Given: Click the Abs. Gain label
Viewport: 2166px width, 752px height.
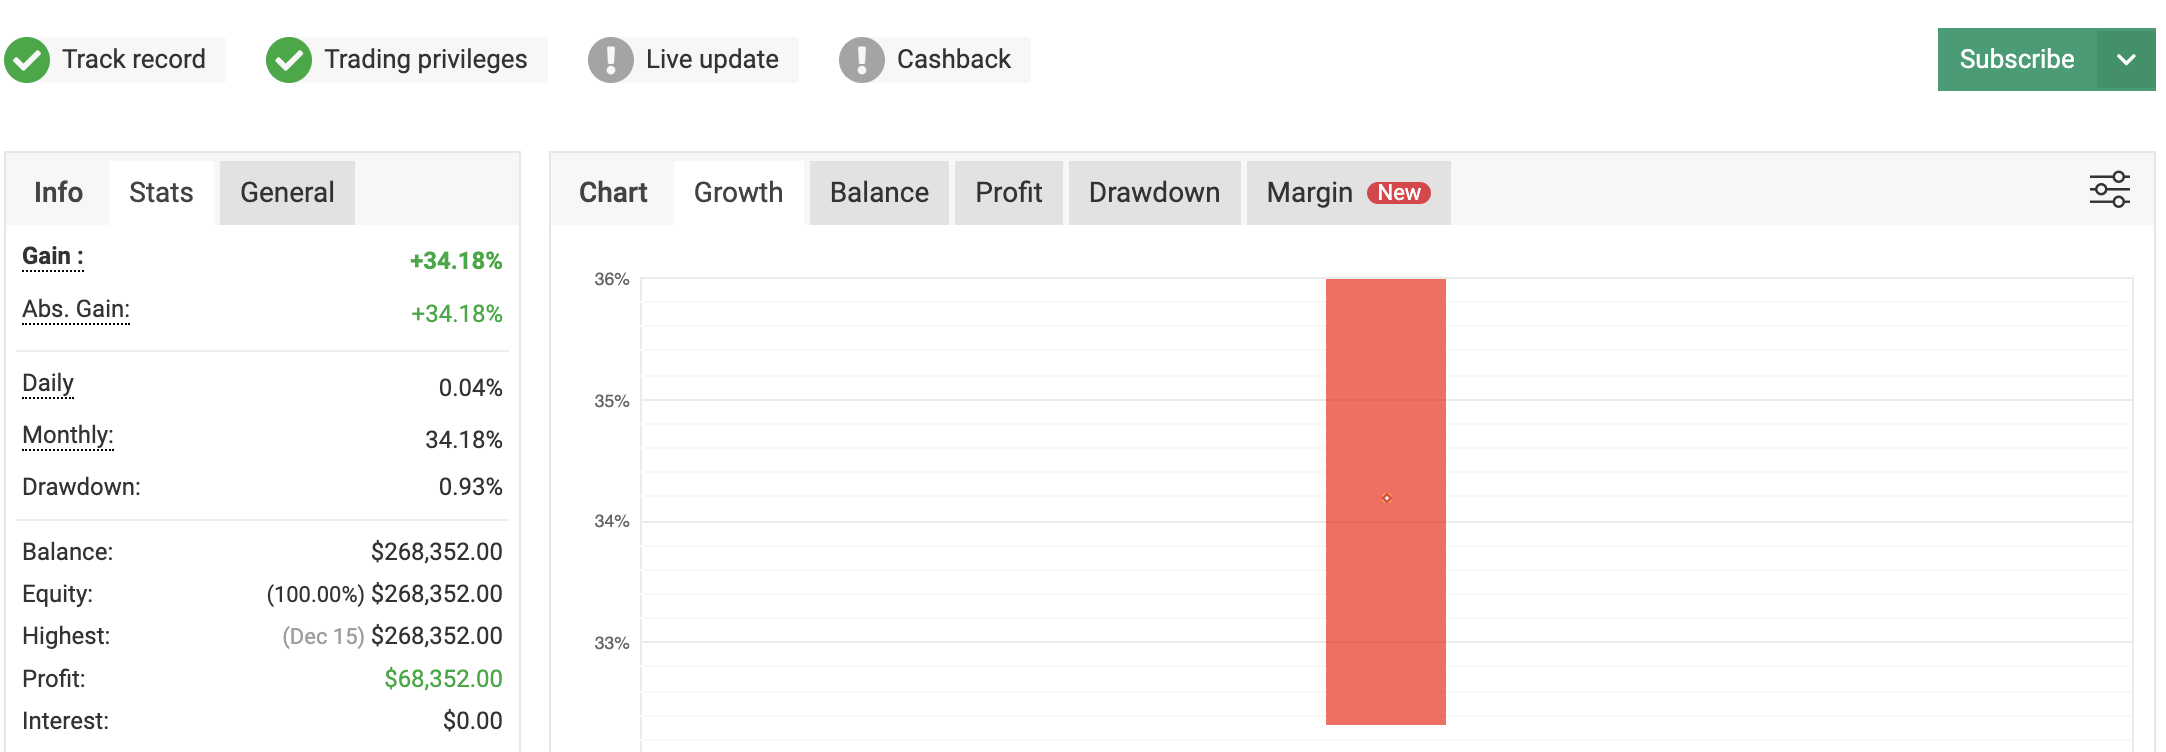Looking at the screenshot, I should tap(76, 310).
